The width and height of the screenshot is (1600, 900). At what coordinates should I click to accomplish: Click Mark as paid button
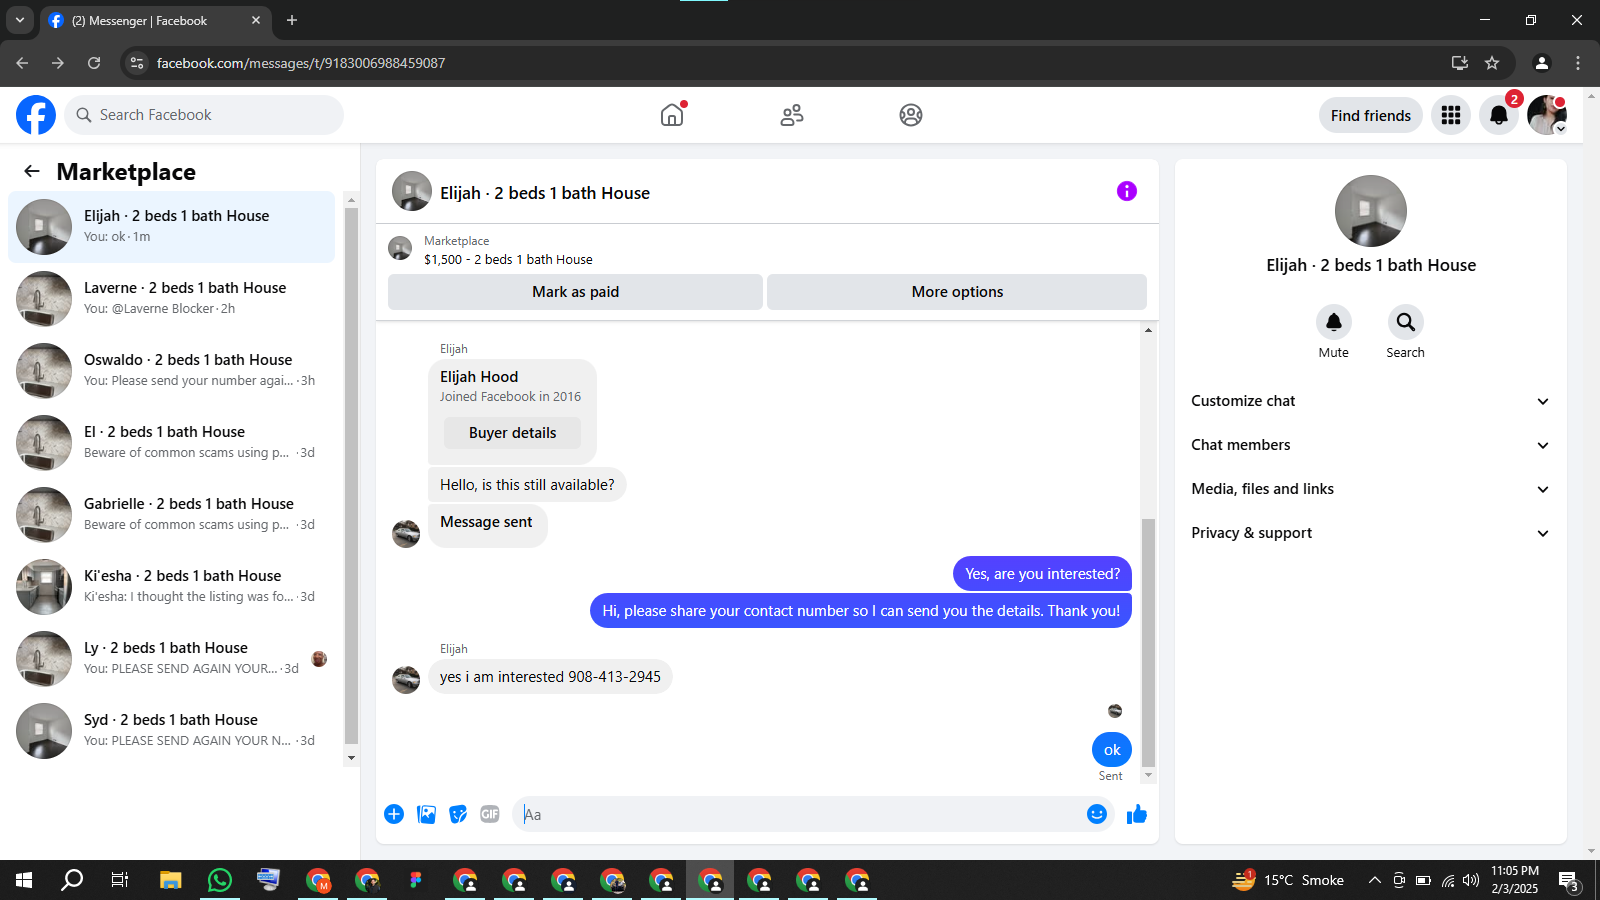(x=575, y=292)
